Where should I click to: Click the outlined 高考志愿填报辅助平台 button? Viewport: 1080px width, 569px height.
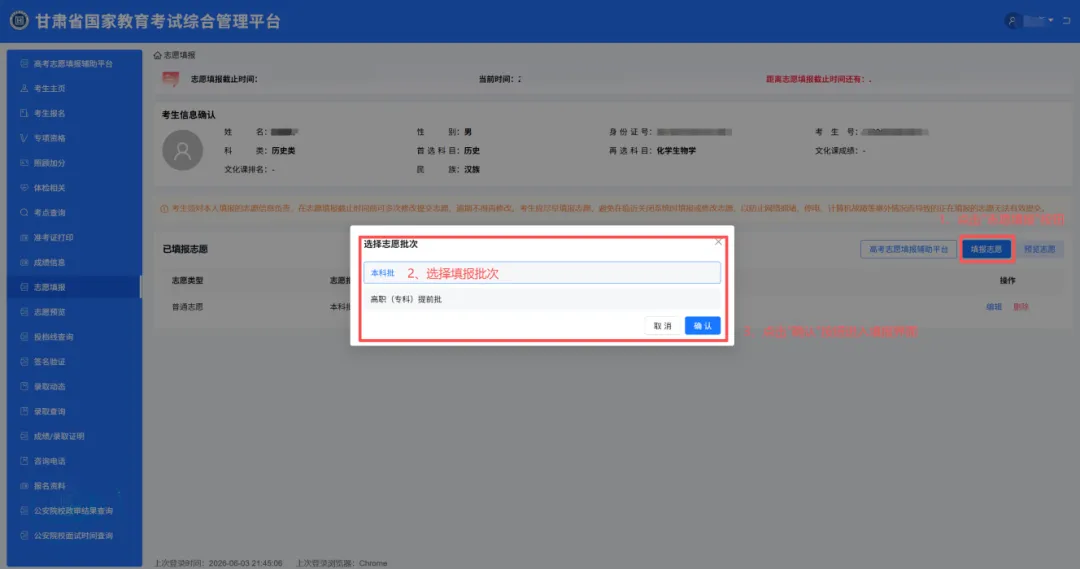[x=908, y=249]
